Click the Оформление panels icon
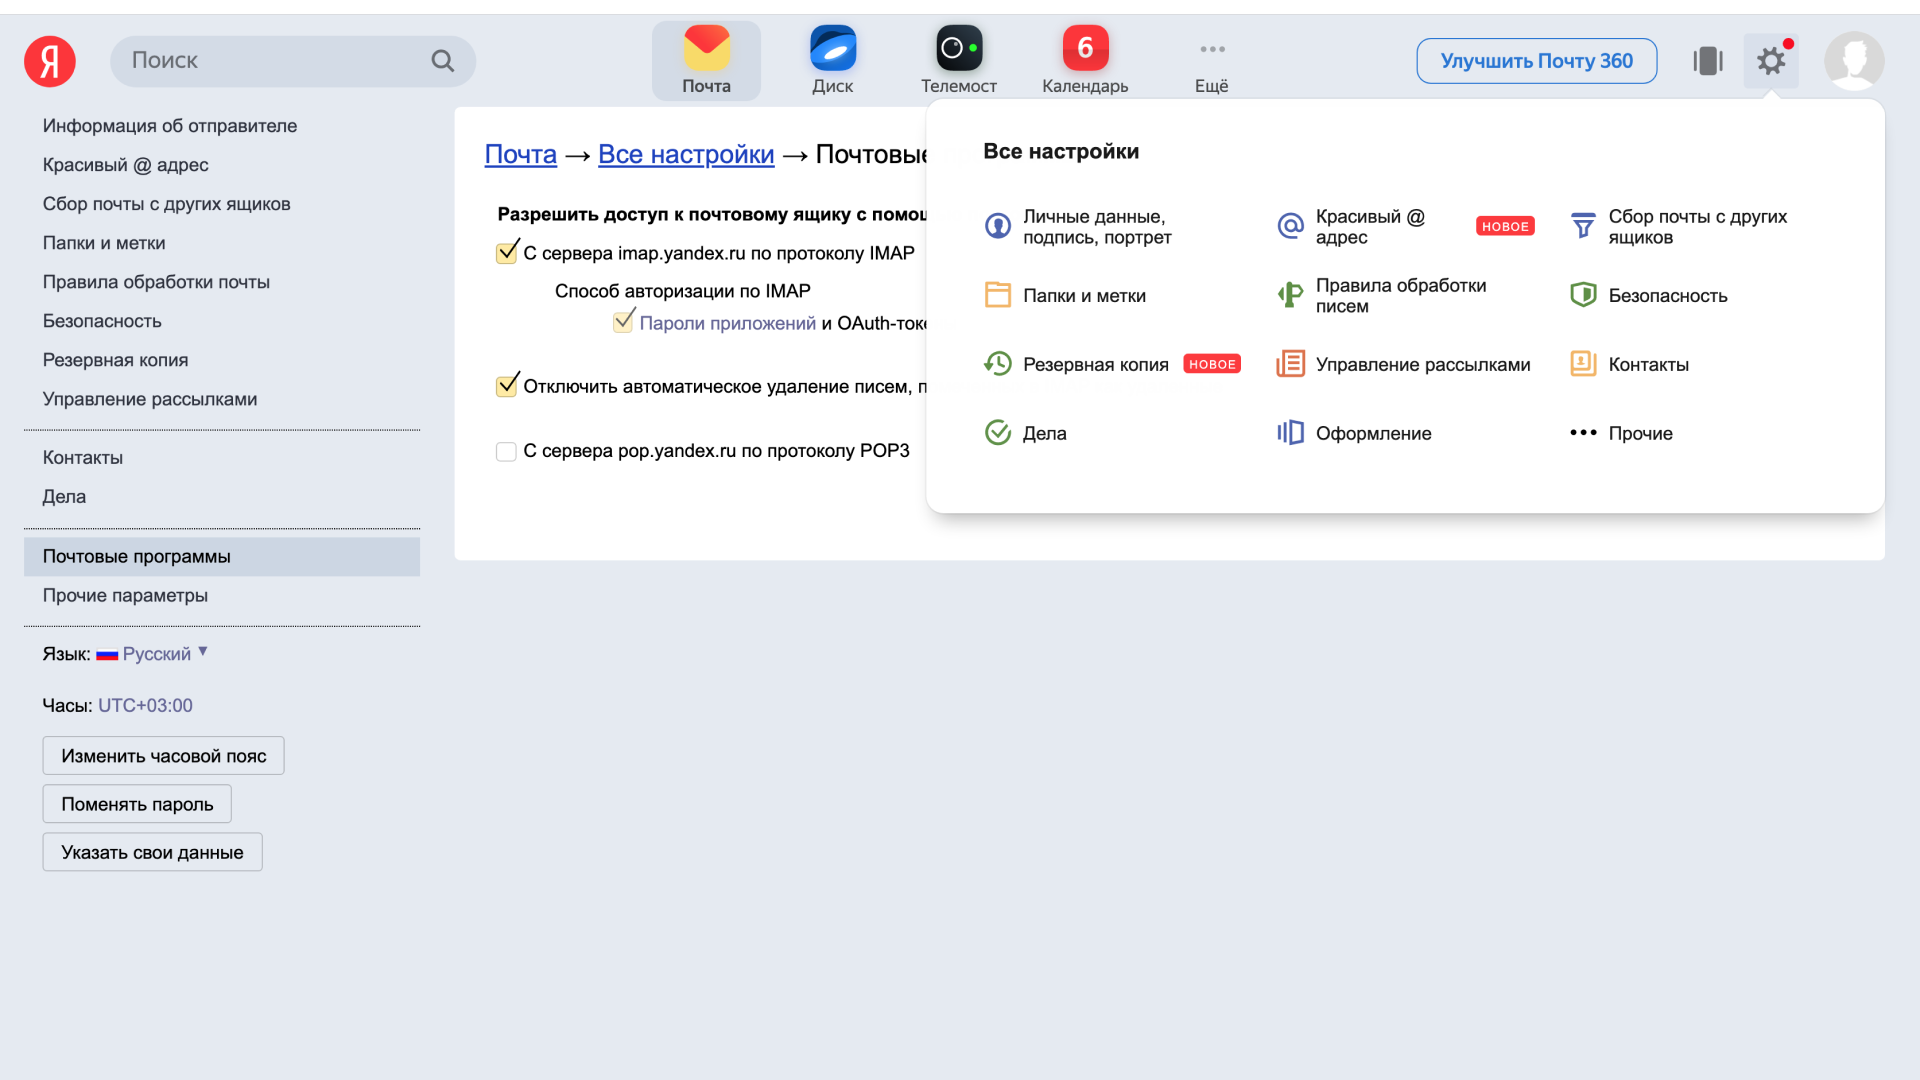The height and width of the screenshot is (1080, 1920). tap(1291, 433)
